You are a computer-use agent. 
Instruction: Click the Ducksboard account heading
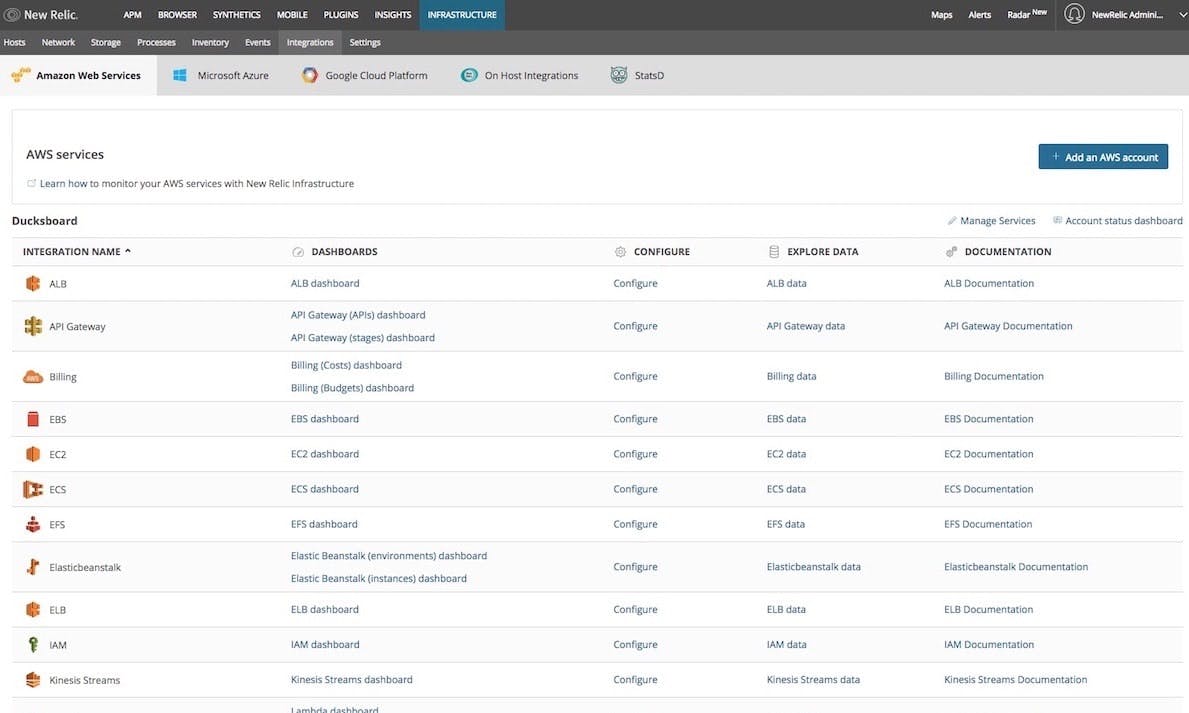click(45, 221)
